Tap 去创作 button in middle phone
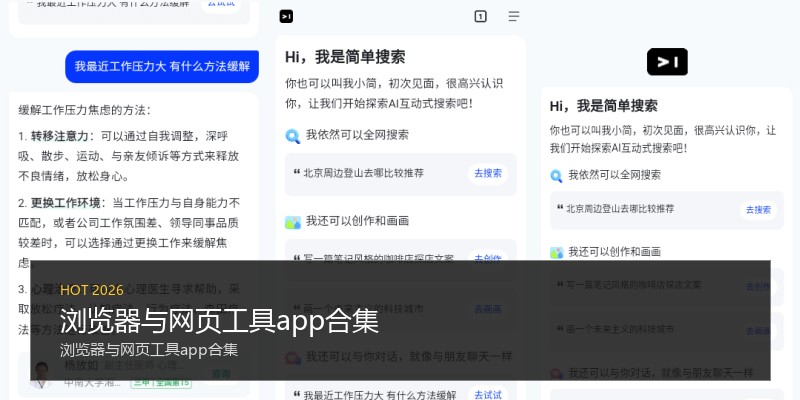The image size is (800, 400). tap(488, 259)
